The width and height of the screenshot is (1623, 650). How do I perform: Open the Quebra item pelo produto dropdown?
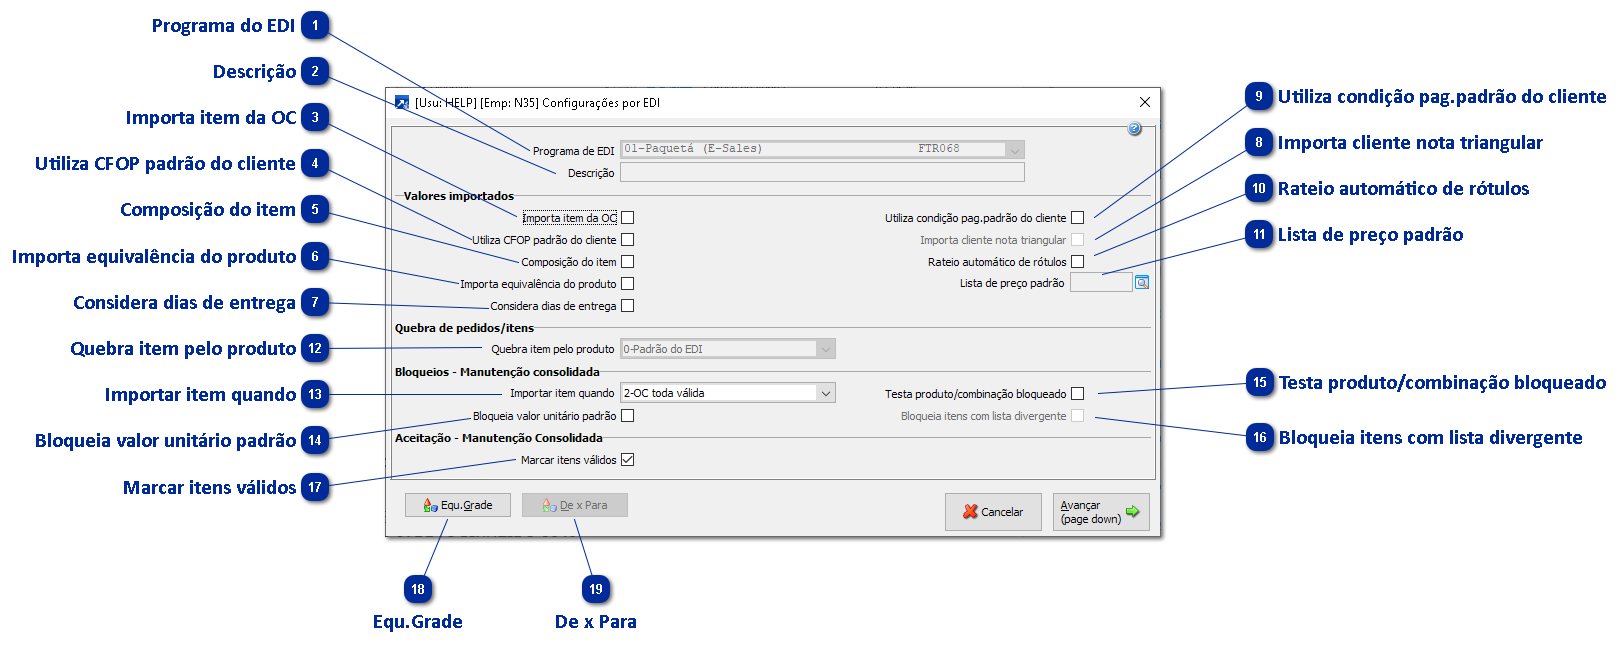tap(826, 349)
